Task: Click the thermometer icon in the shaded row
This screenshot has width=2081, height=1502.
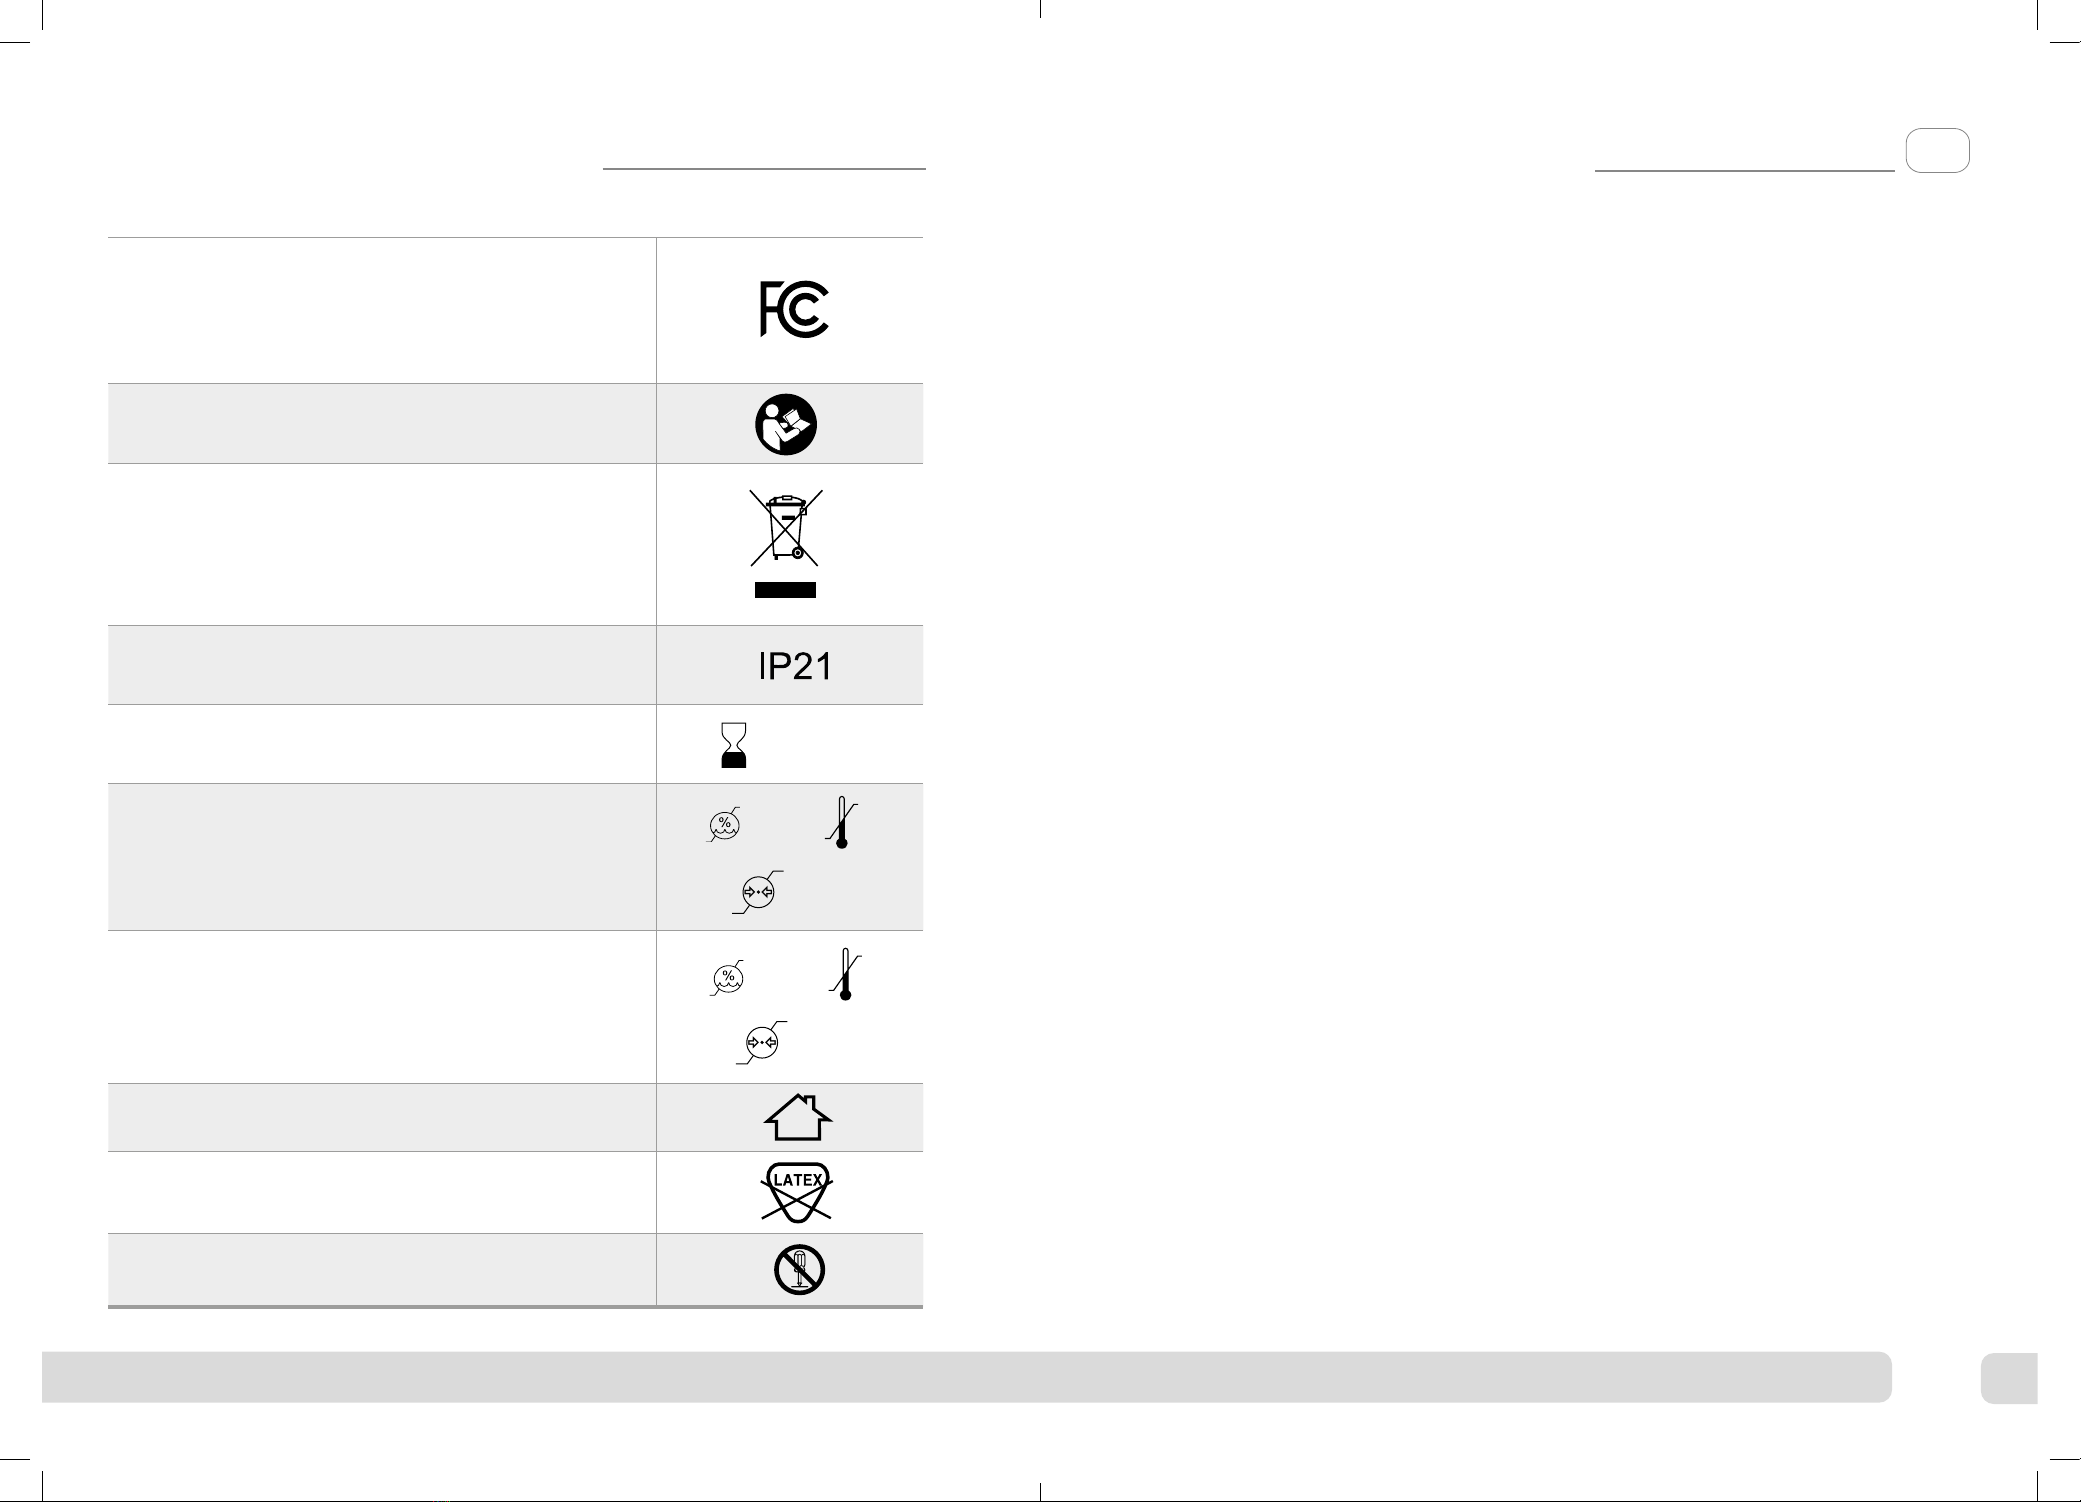Action: (842, 823)
